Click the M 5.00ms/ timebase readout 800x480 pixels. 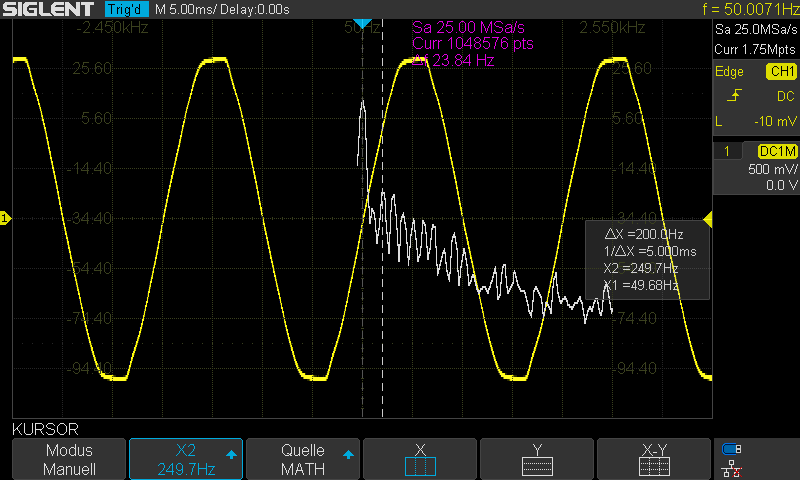[x=185, y=9]
